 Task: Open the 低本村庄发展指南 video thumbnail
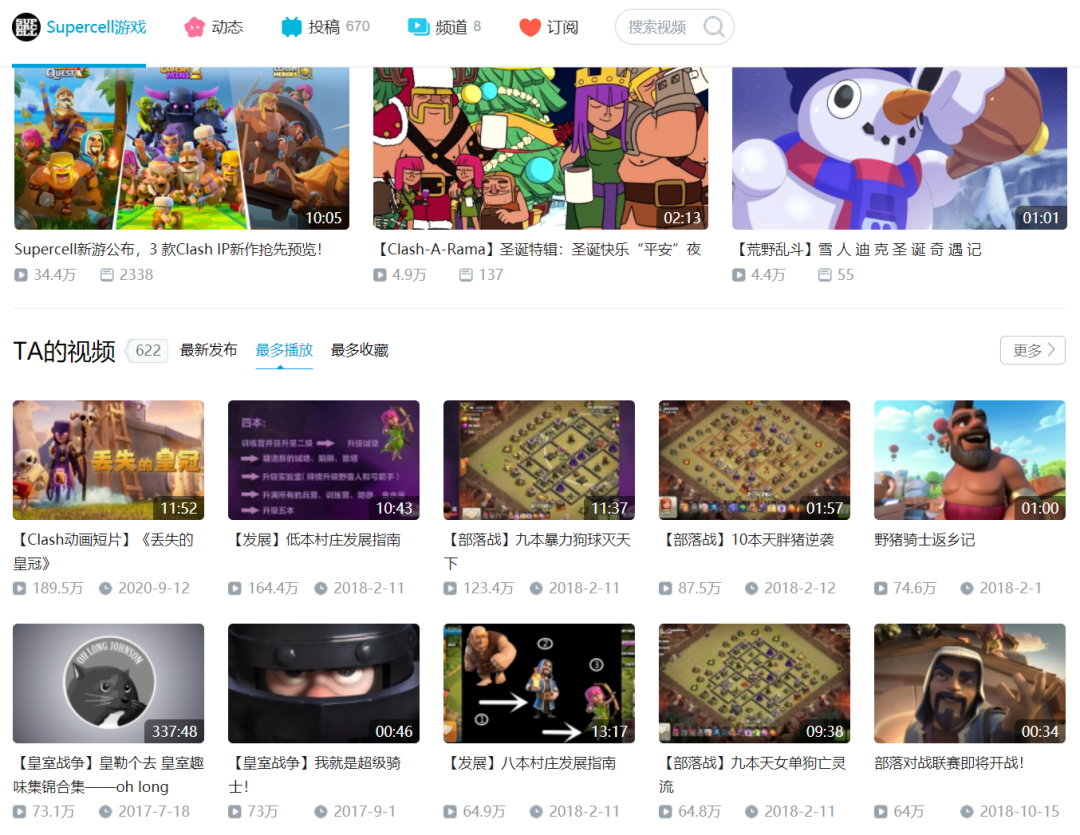point(324,460)
